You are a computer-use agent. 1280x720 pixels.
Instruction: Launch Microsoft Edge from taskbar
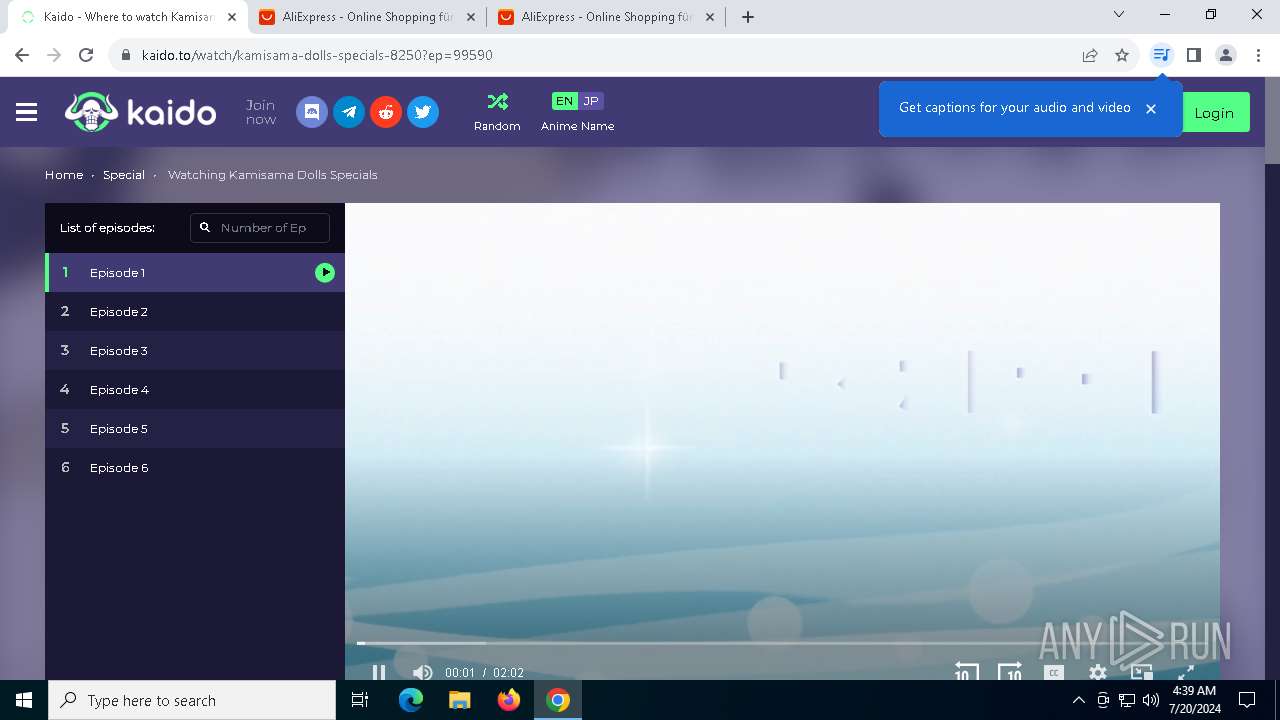(411, 700)
